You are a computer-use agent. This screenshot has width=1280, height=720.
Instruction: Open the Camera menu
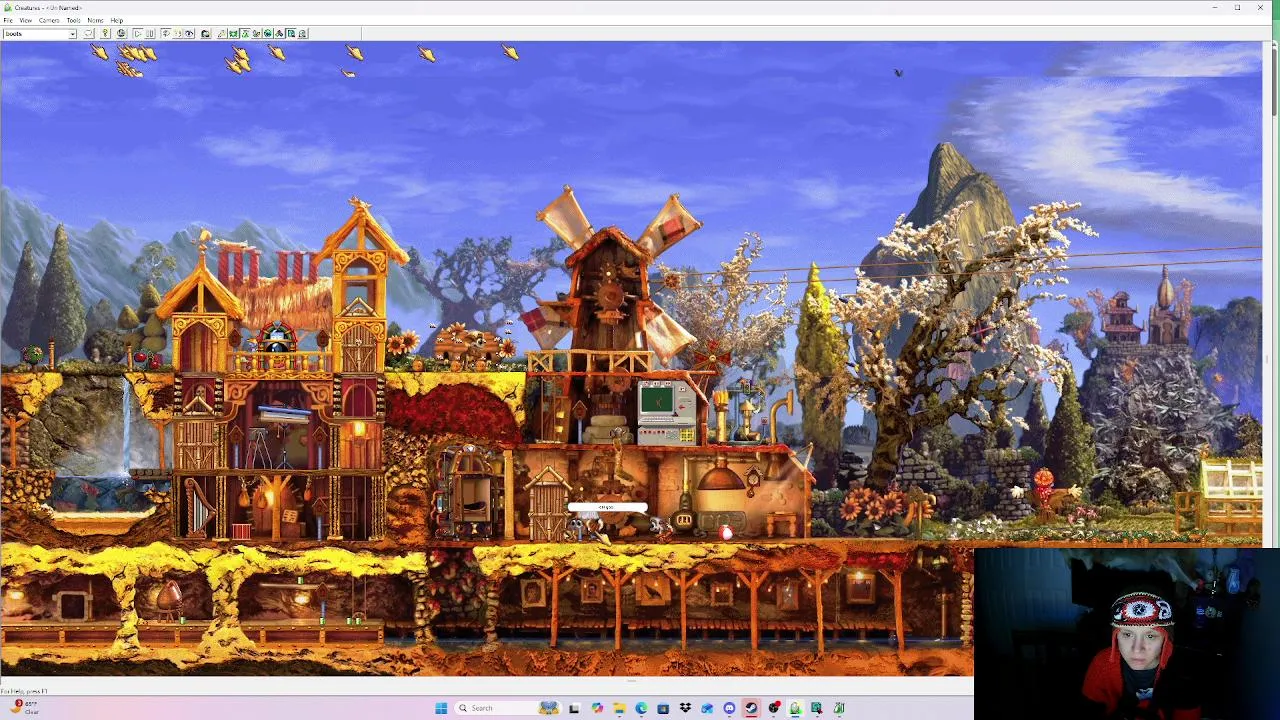click(x=49, y=20)
